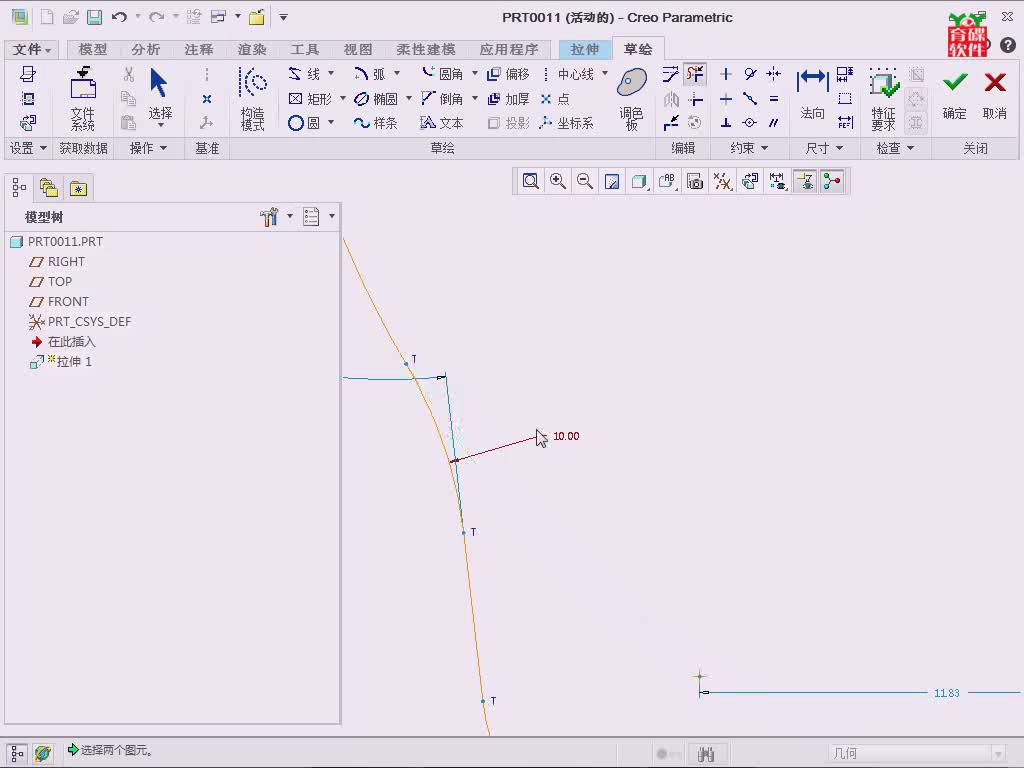
Task: Switch to the 柔性建模 ribbon tab
Action: pyautogui.click(x=425, y=49)
